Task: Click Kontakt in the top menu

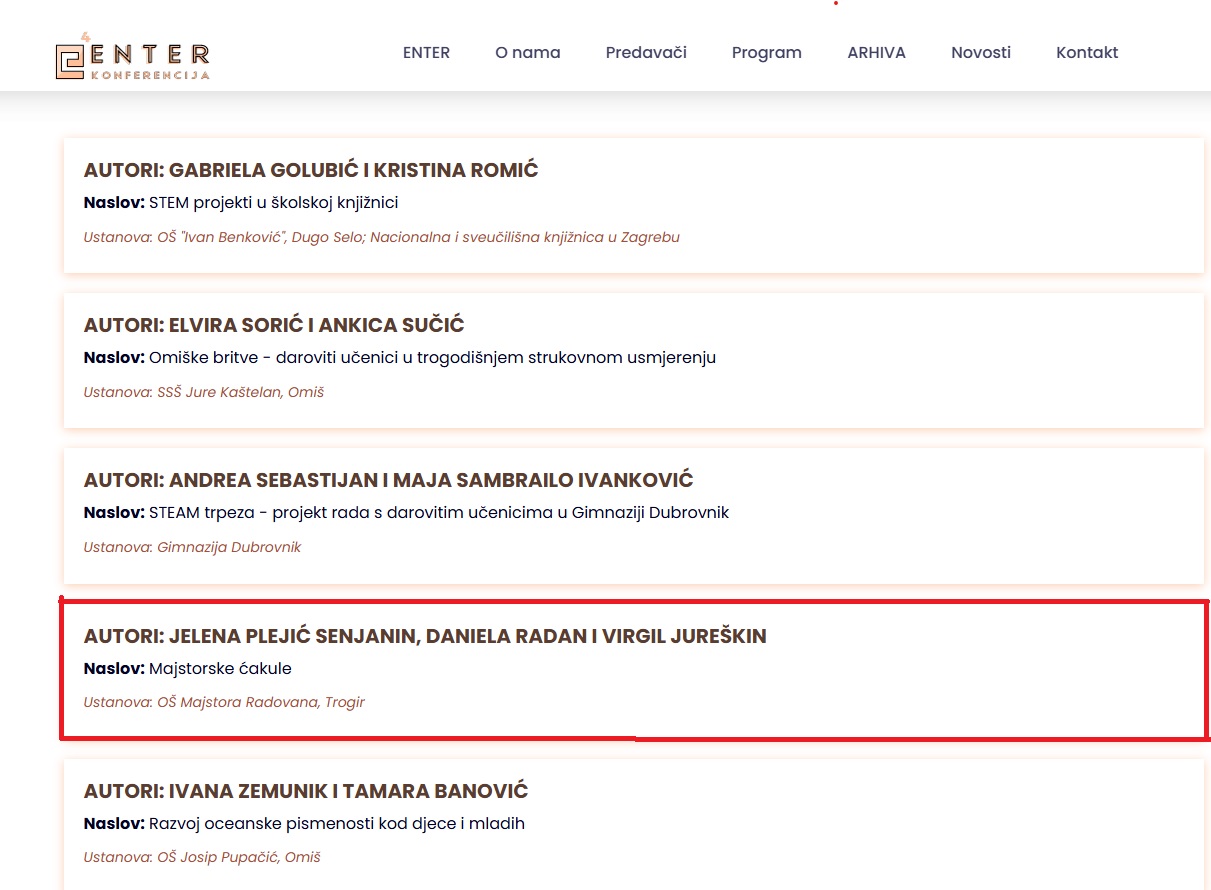Action: tap(1087, 53)
